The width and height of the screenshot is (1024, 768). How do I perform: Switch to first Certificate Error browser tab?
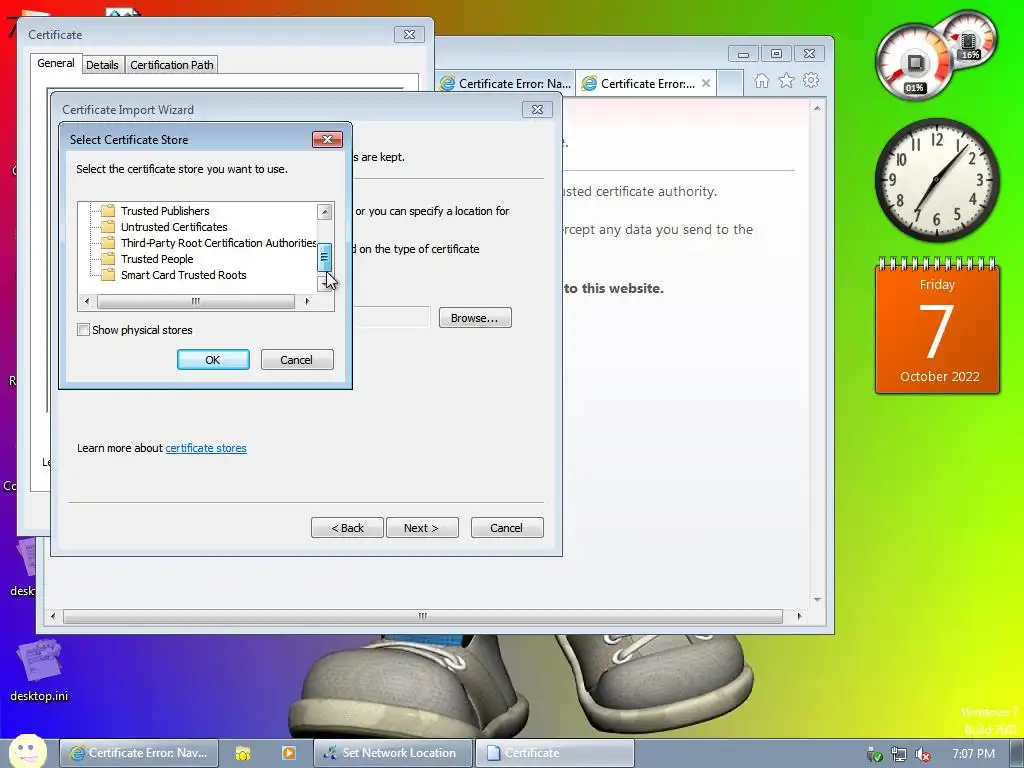[506, 84]
